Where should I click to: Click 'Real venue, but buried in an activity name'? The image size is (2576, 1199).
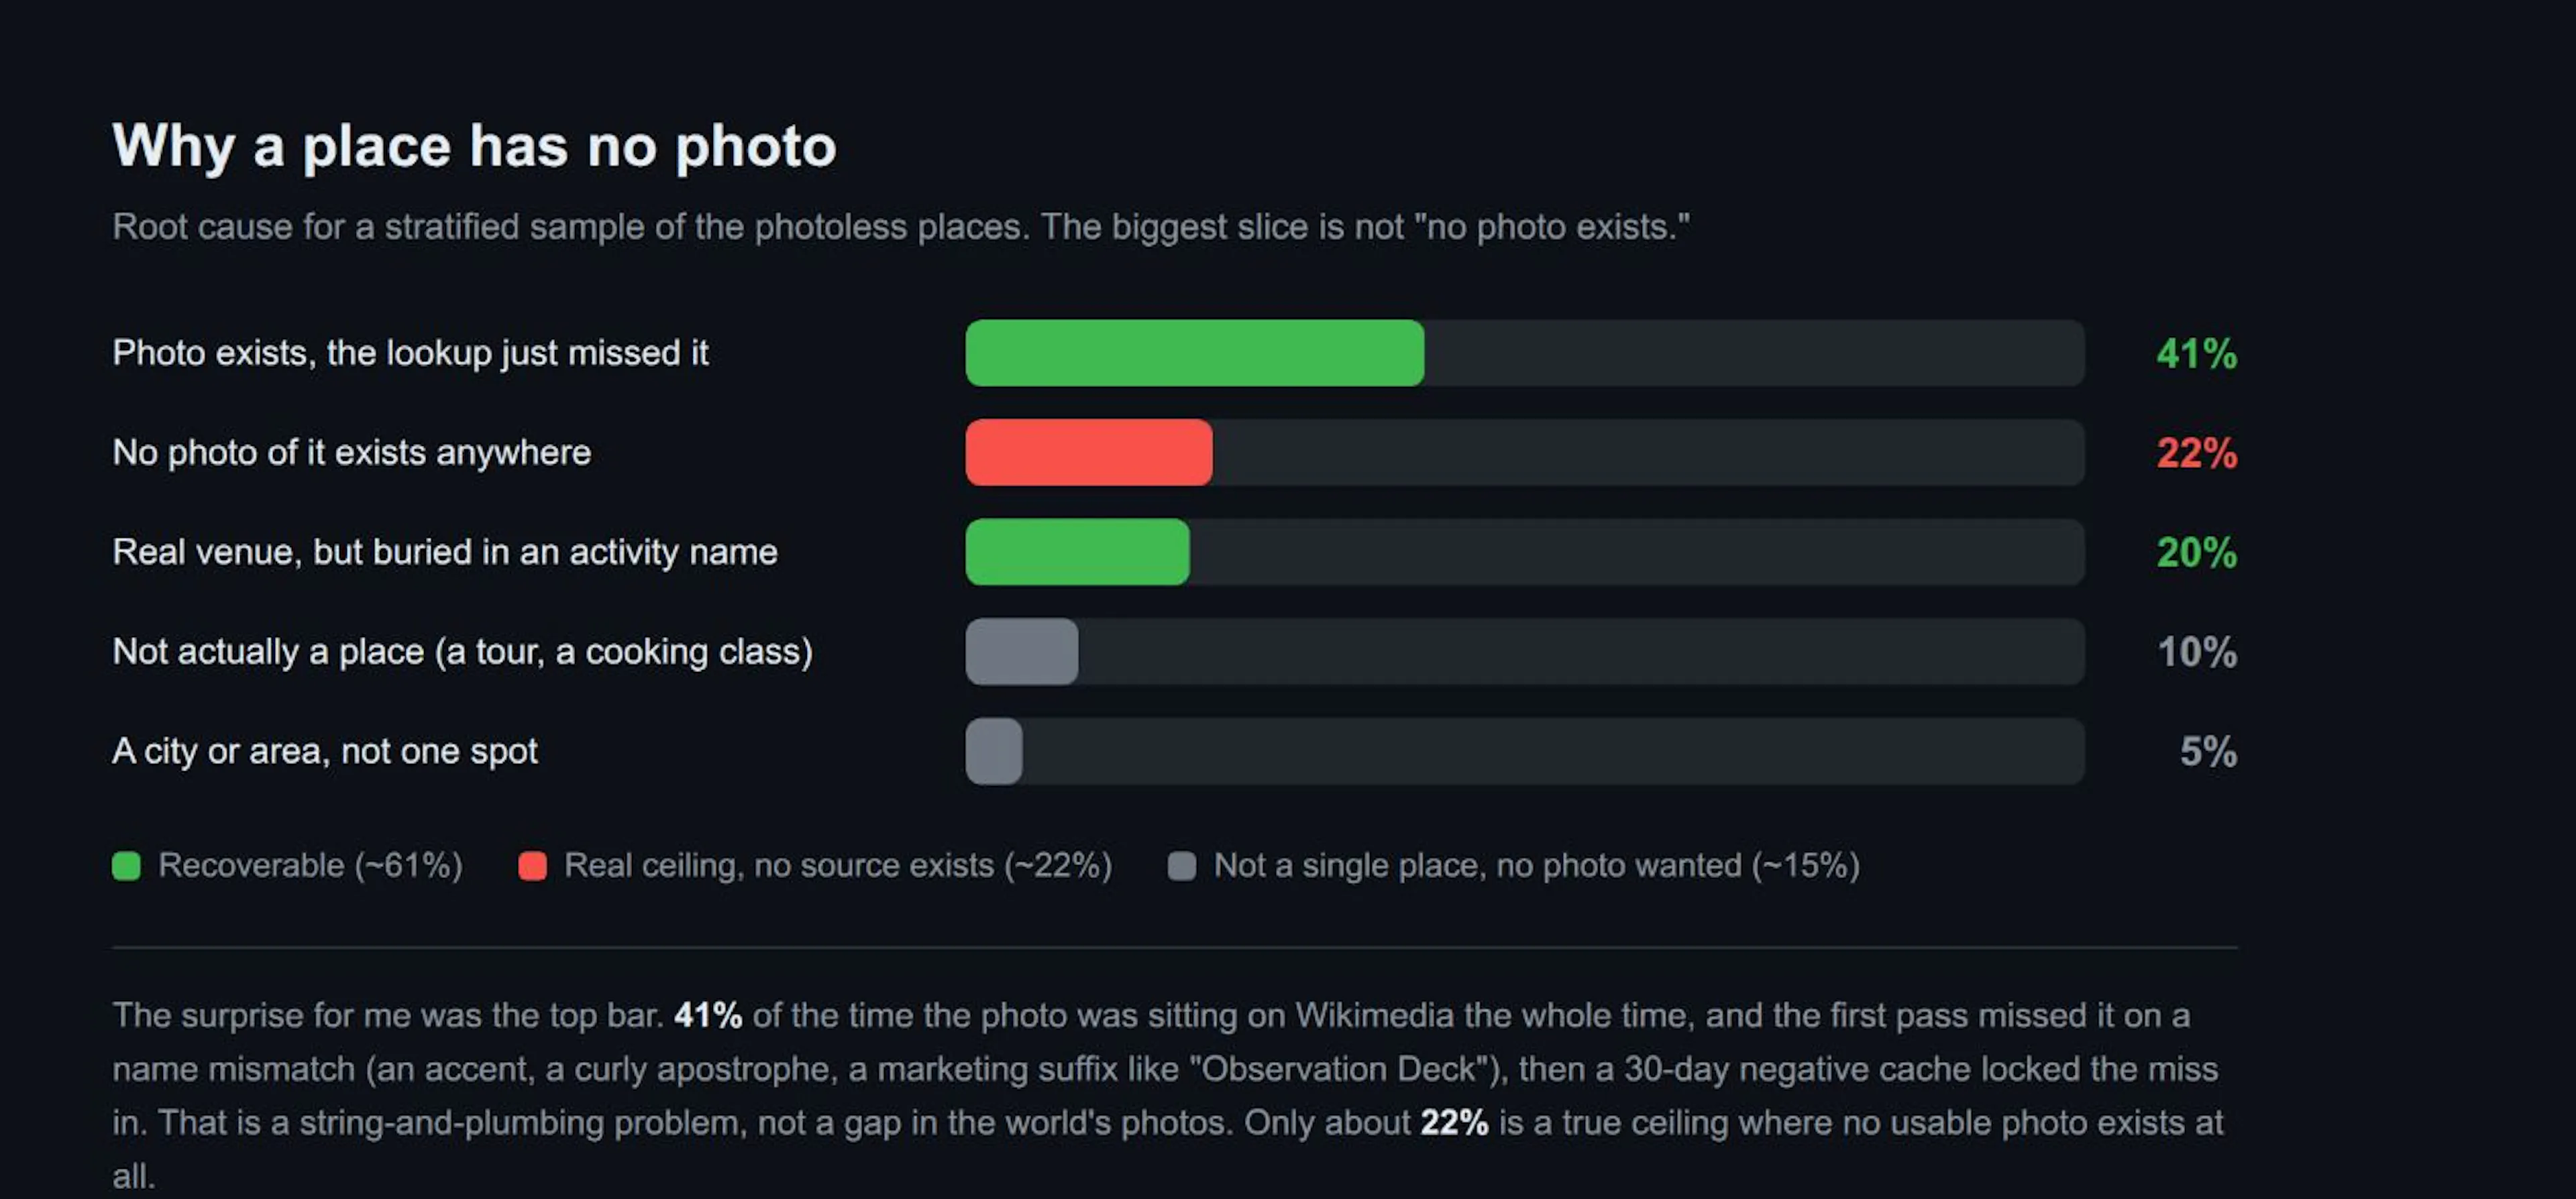[x=444, y=552]
